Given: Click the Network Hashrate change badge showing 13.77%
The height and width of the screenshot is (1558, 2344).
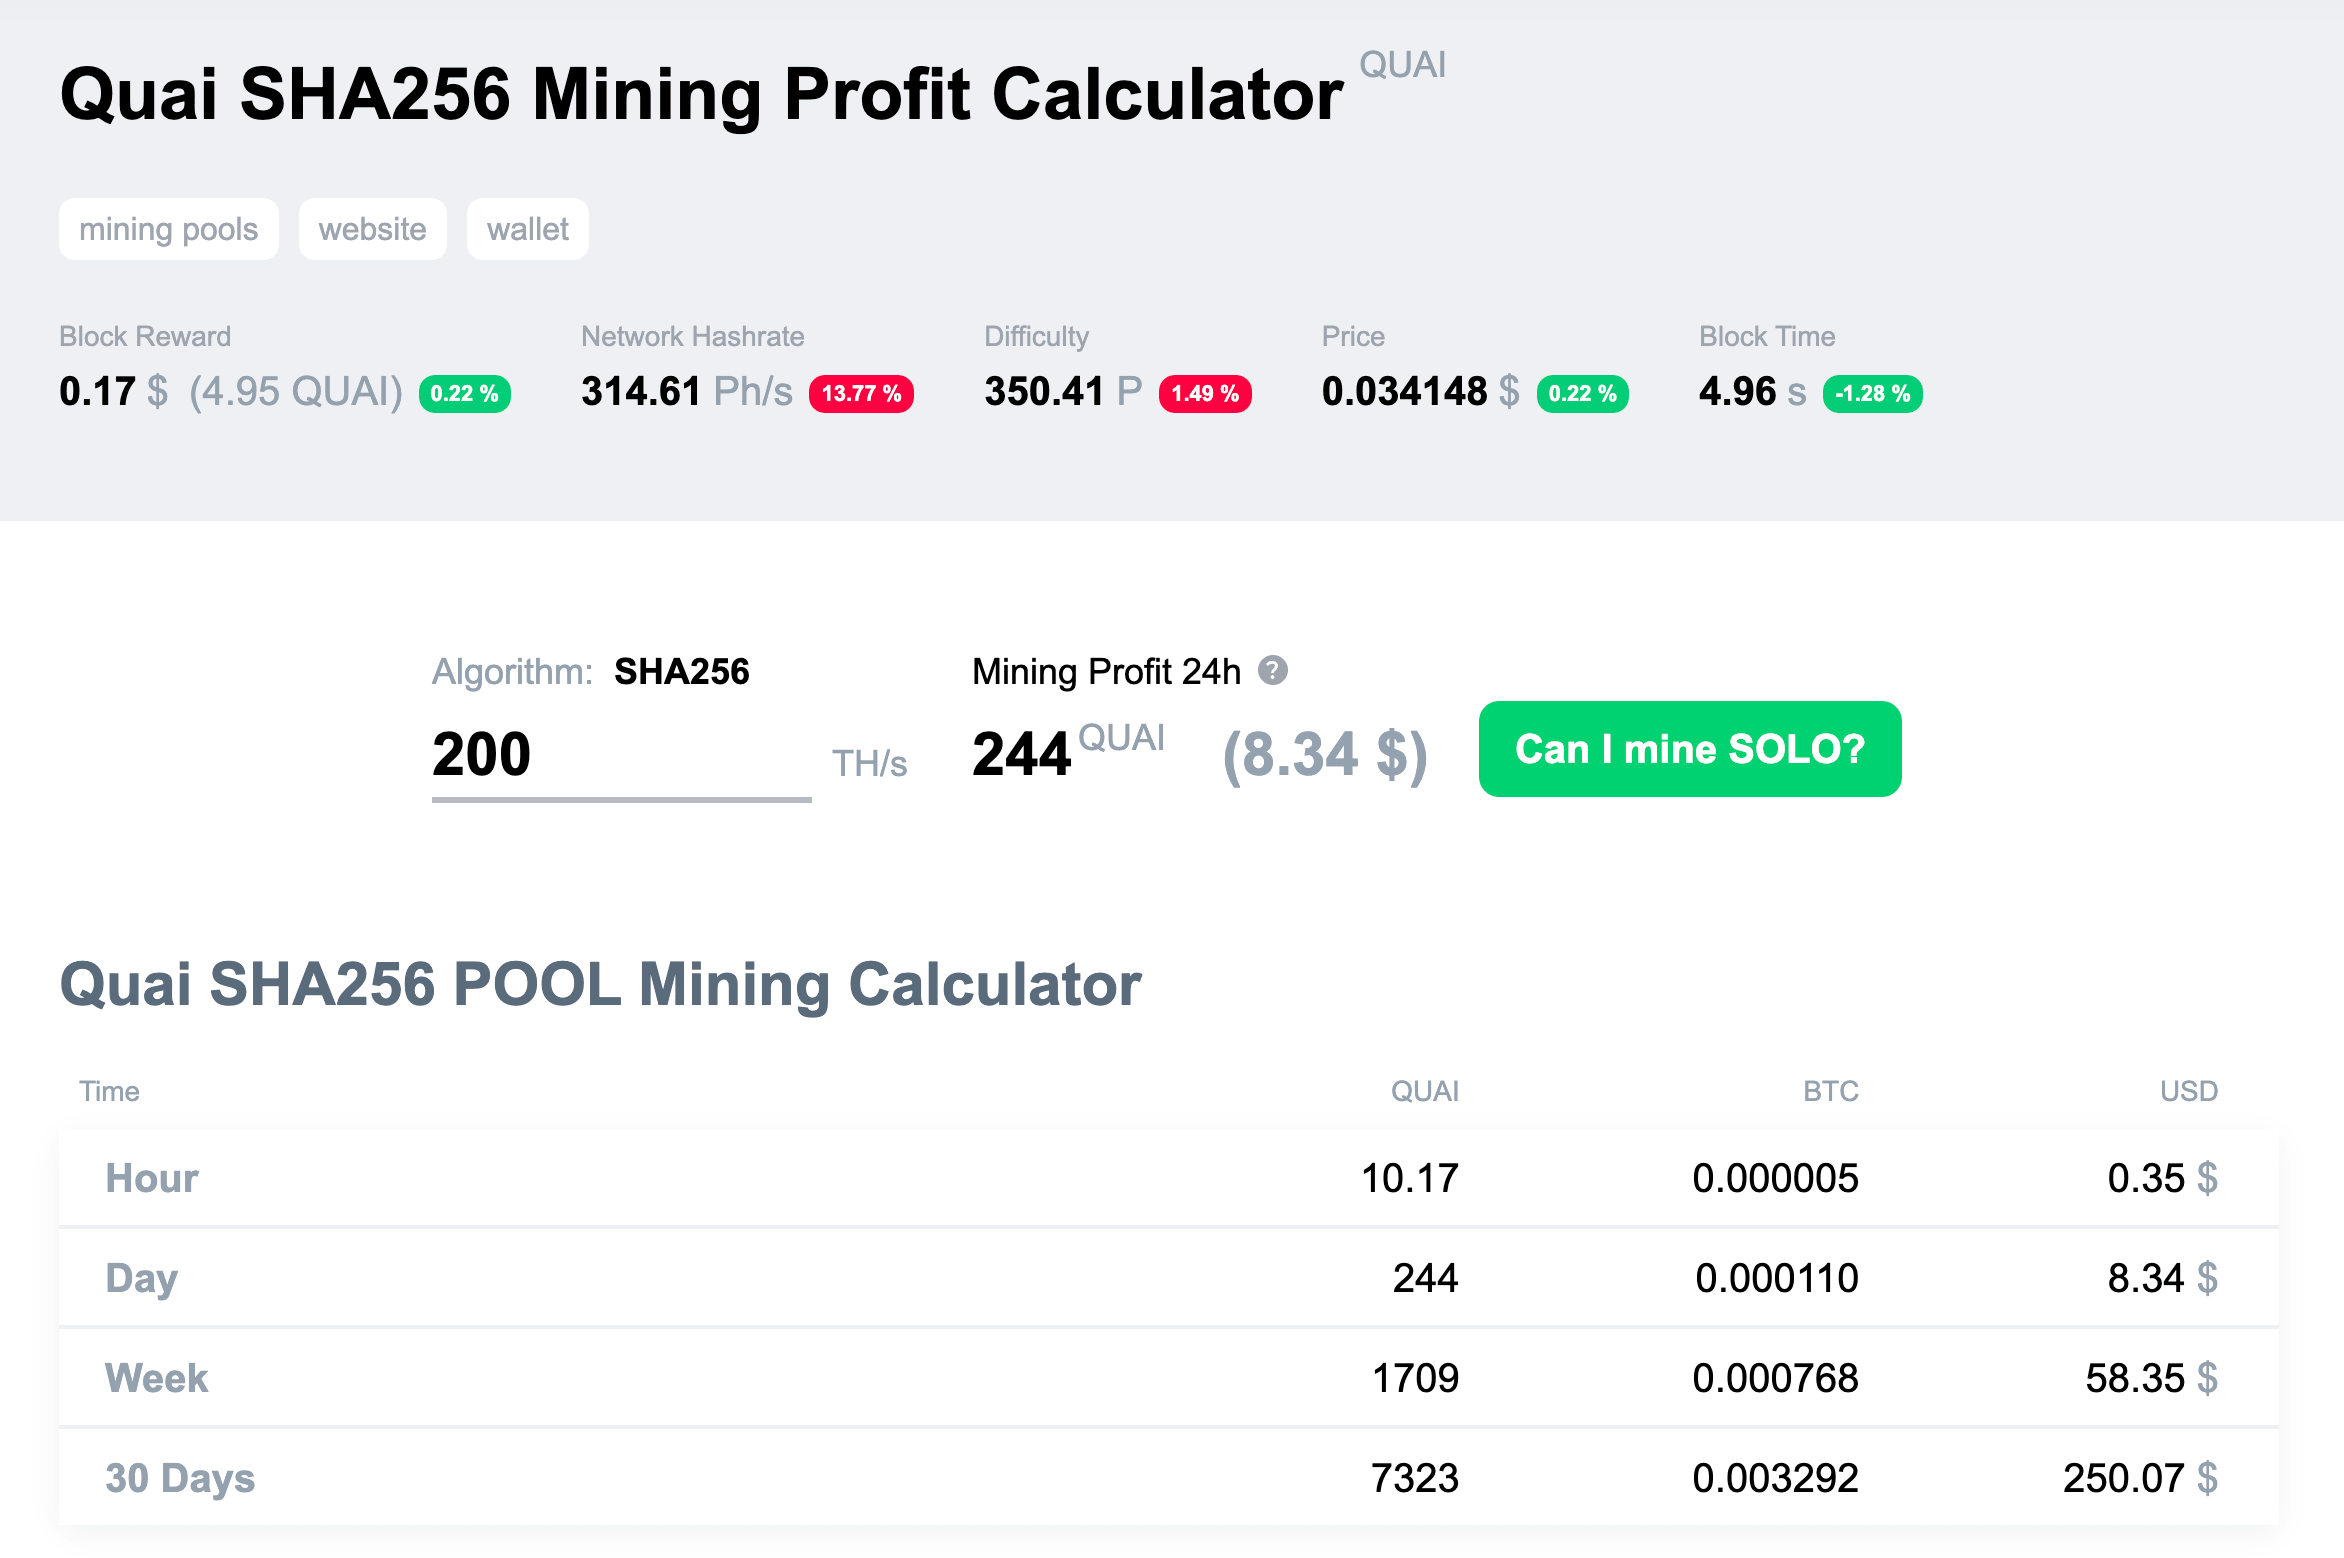Looking at the screenshot, I should [x=861, y=393].
